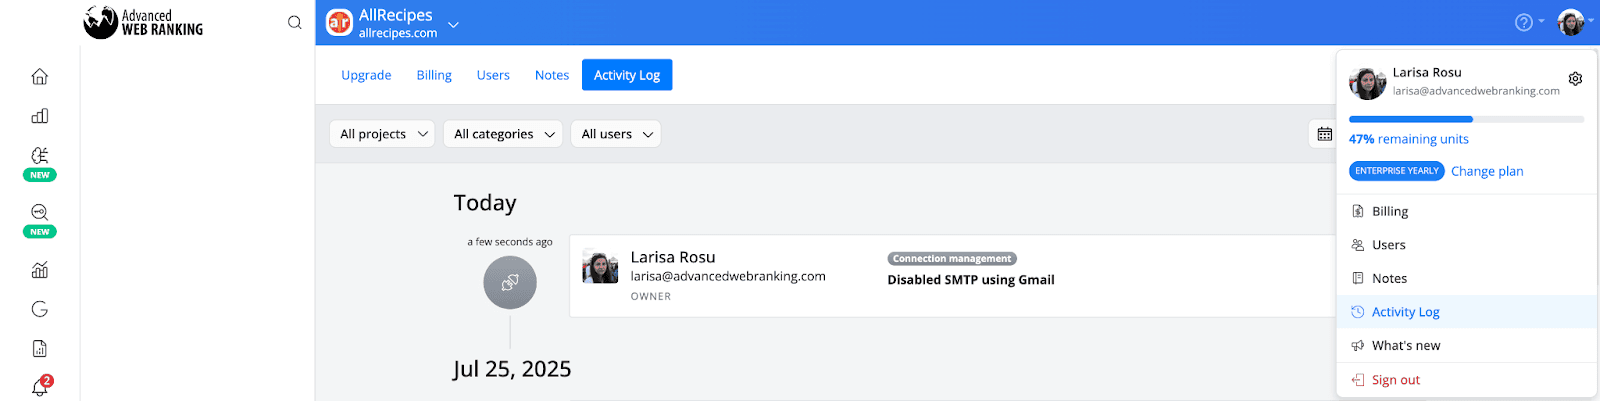Image resolution: width=1600 pixels, height=401 pixels.
Task: Open the help question mark icon
Action: coord(1524,22)
